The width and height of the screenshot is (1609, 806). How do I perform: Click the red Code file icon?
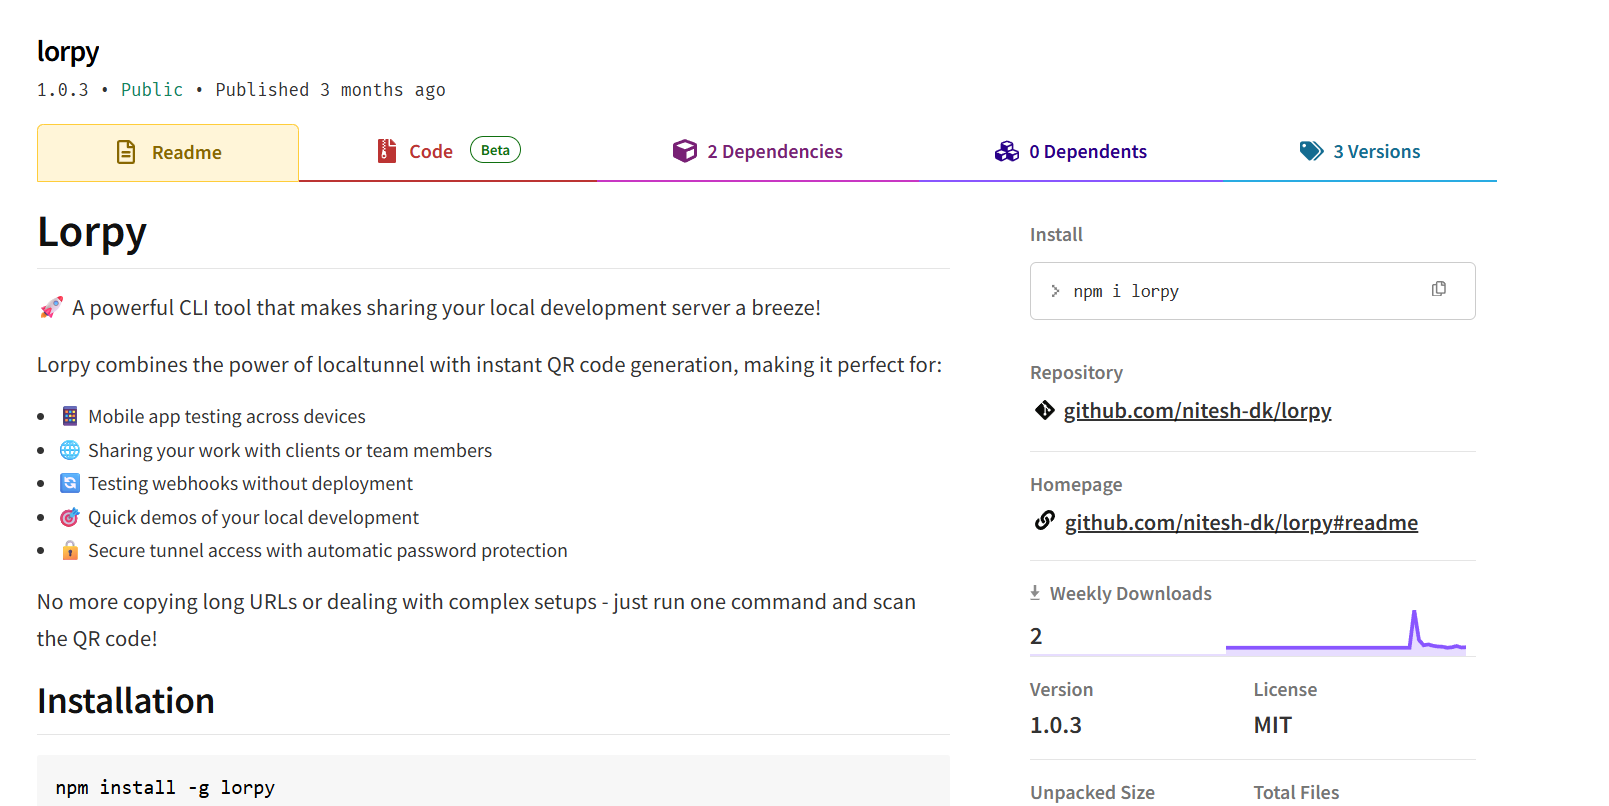386,151
